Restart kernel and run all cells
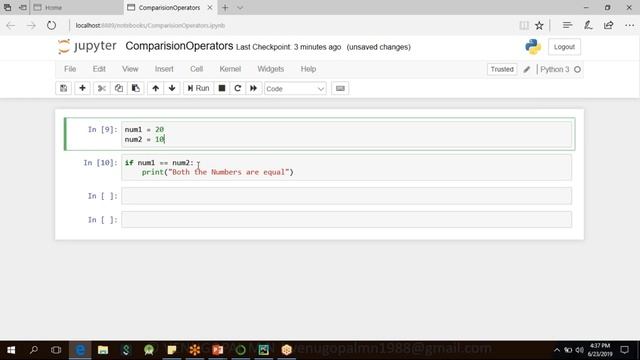640x360 pixels. click(x=253, y=88)
